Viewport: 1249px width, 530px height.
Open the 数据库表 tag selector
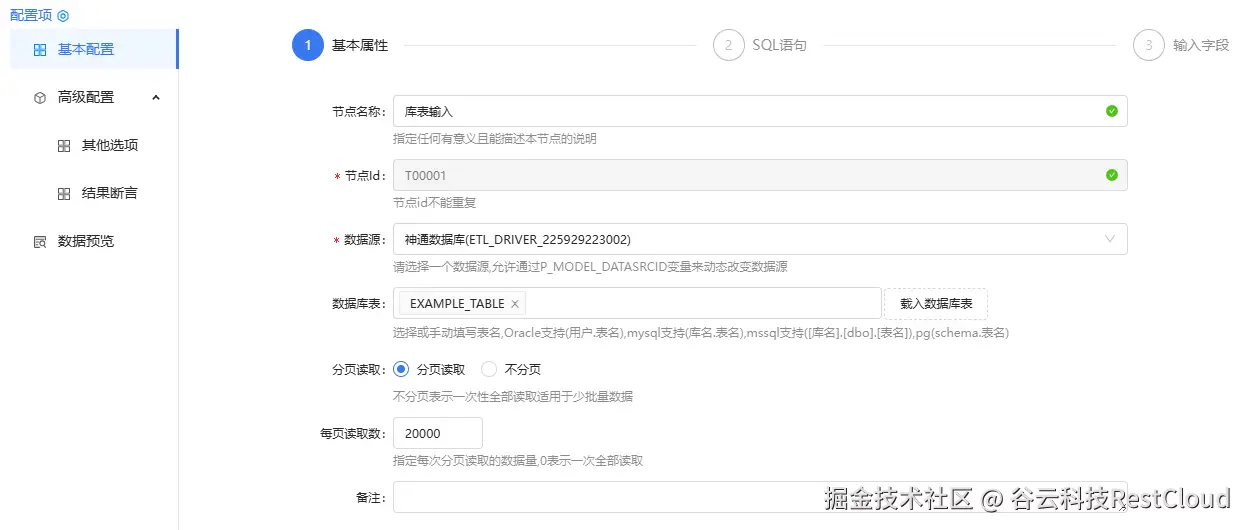coord(637,303)
